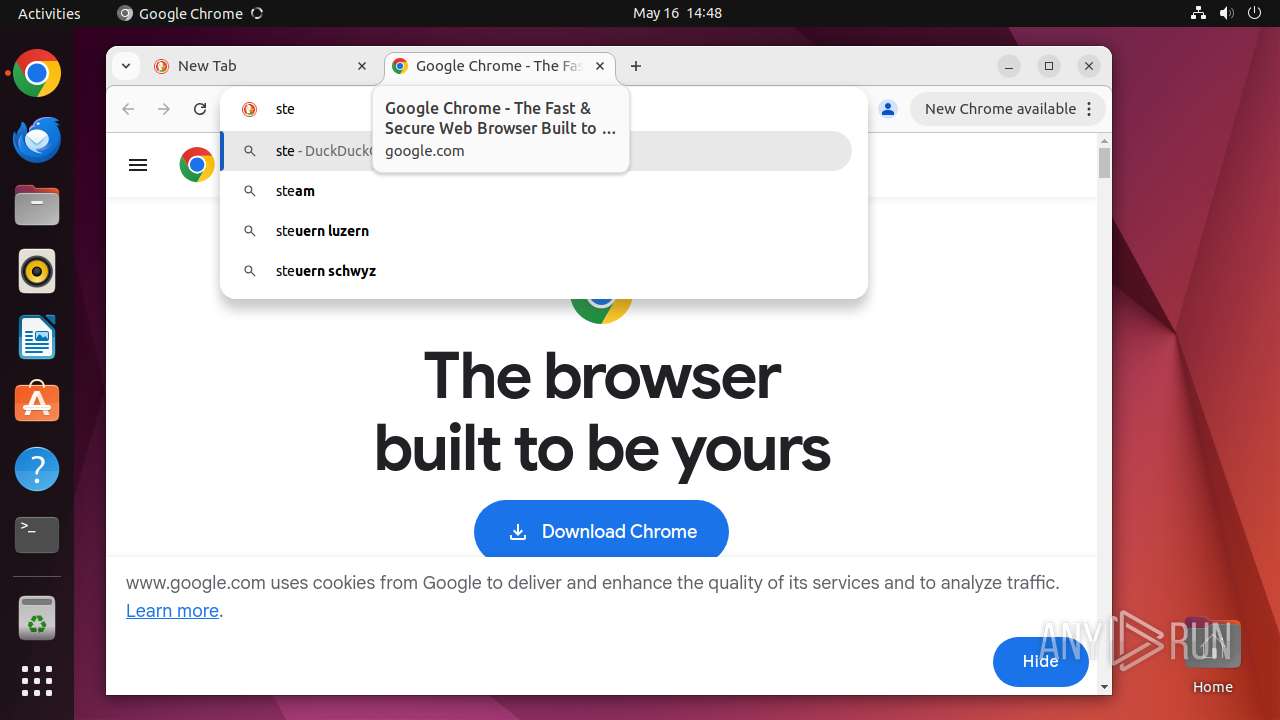Open Google Chrome from the dock
Viewport: 1280px width, 720px height.
pyautogui.click(x=37, y=74)
